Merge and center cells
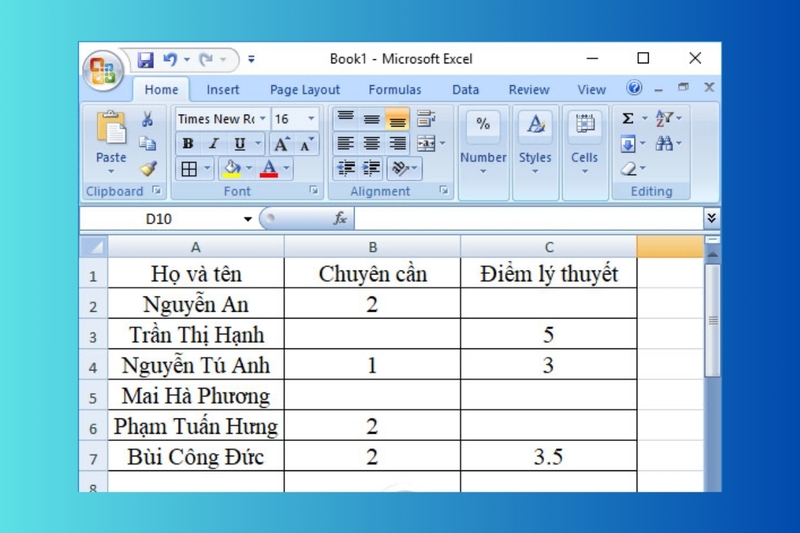This screenshot has height=533, width=800. pos(427,143)
